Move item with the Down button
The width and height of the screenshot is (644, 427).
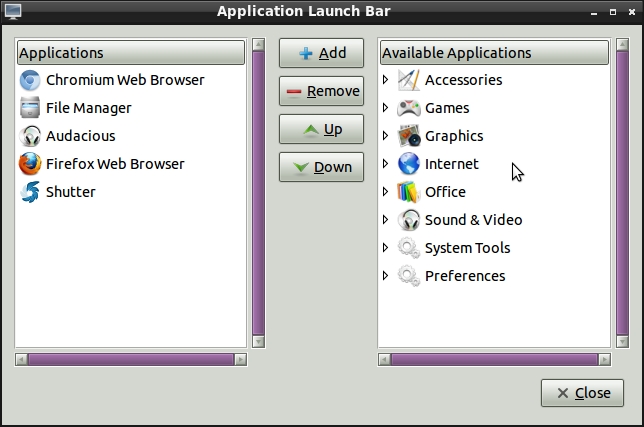pos(321,167)
